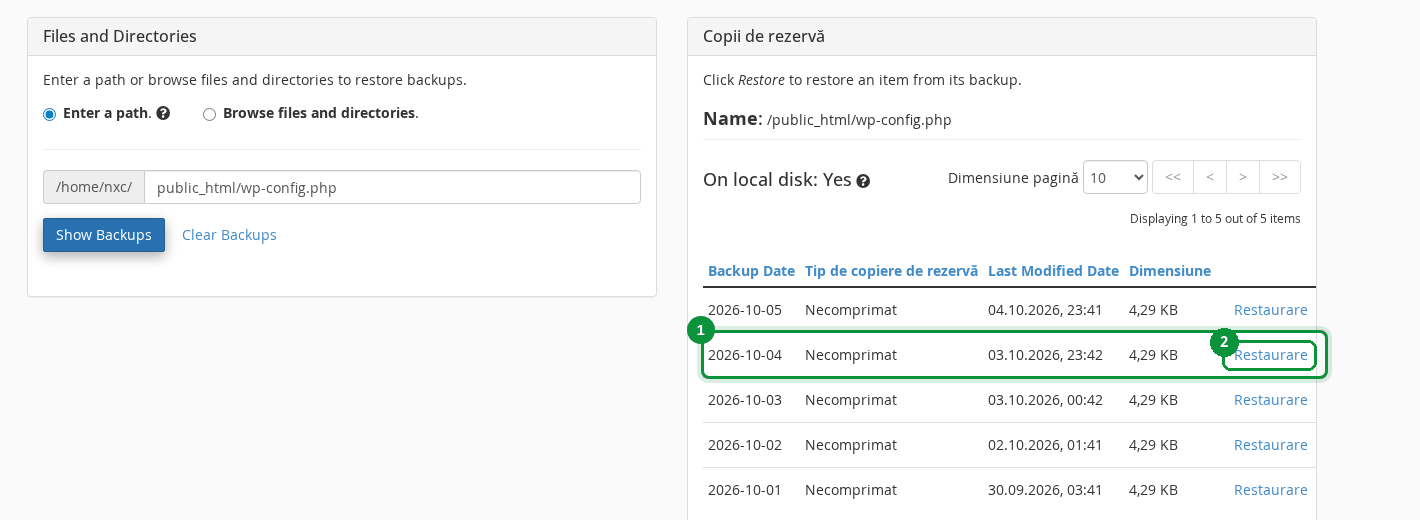Open the page size dropdown showing 10
Image resolution: width=1420 pixels, height=520 pixels.
[1115, 177]
